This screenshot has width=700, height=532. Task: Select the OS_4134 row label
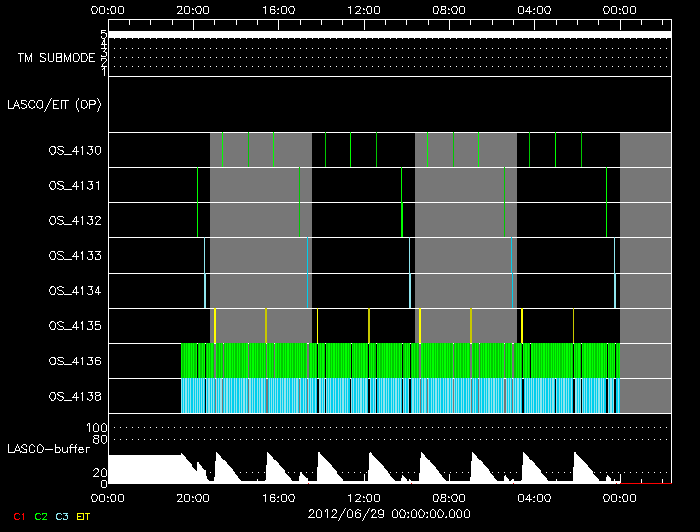75,291
